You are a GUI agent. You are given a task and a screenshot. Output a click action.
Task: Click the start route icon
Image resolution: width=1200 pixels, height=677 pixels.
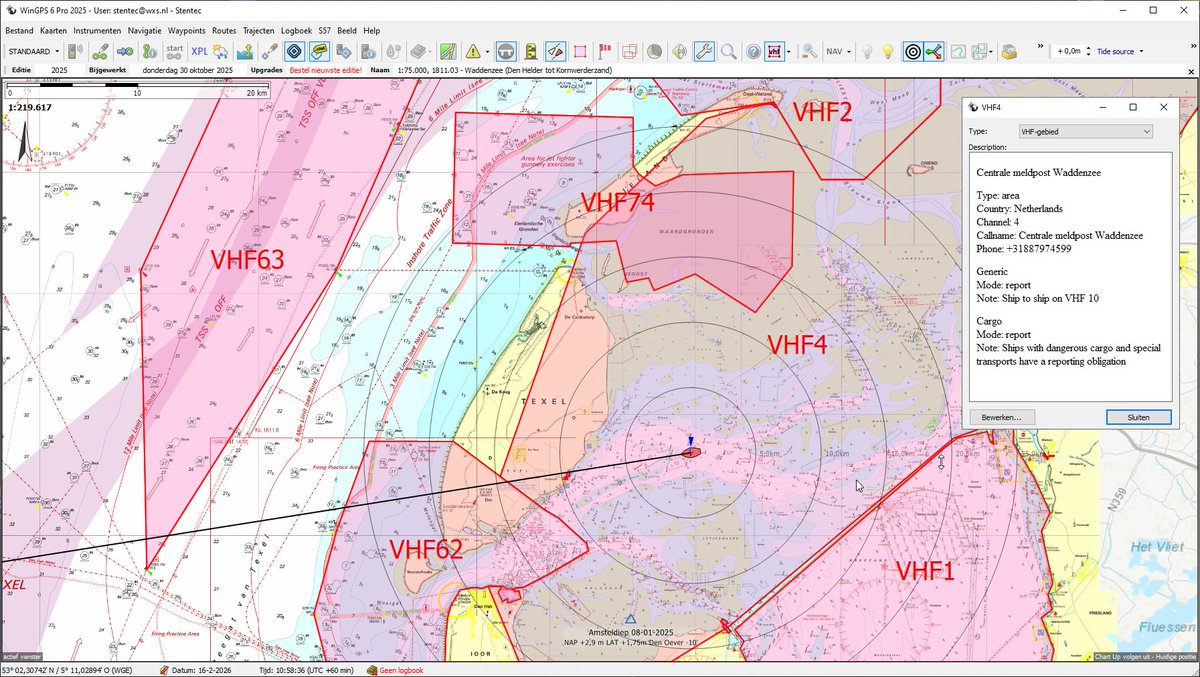[174, 51]
